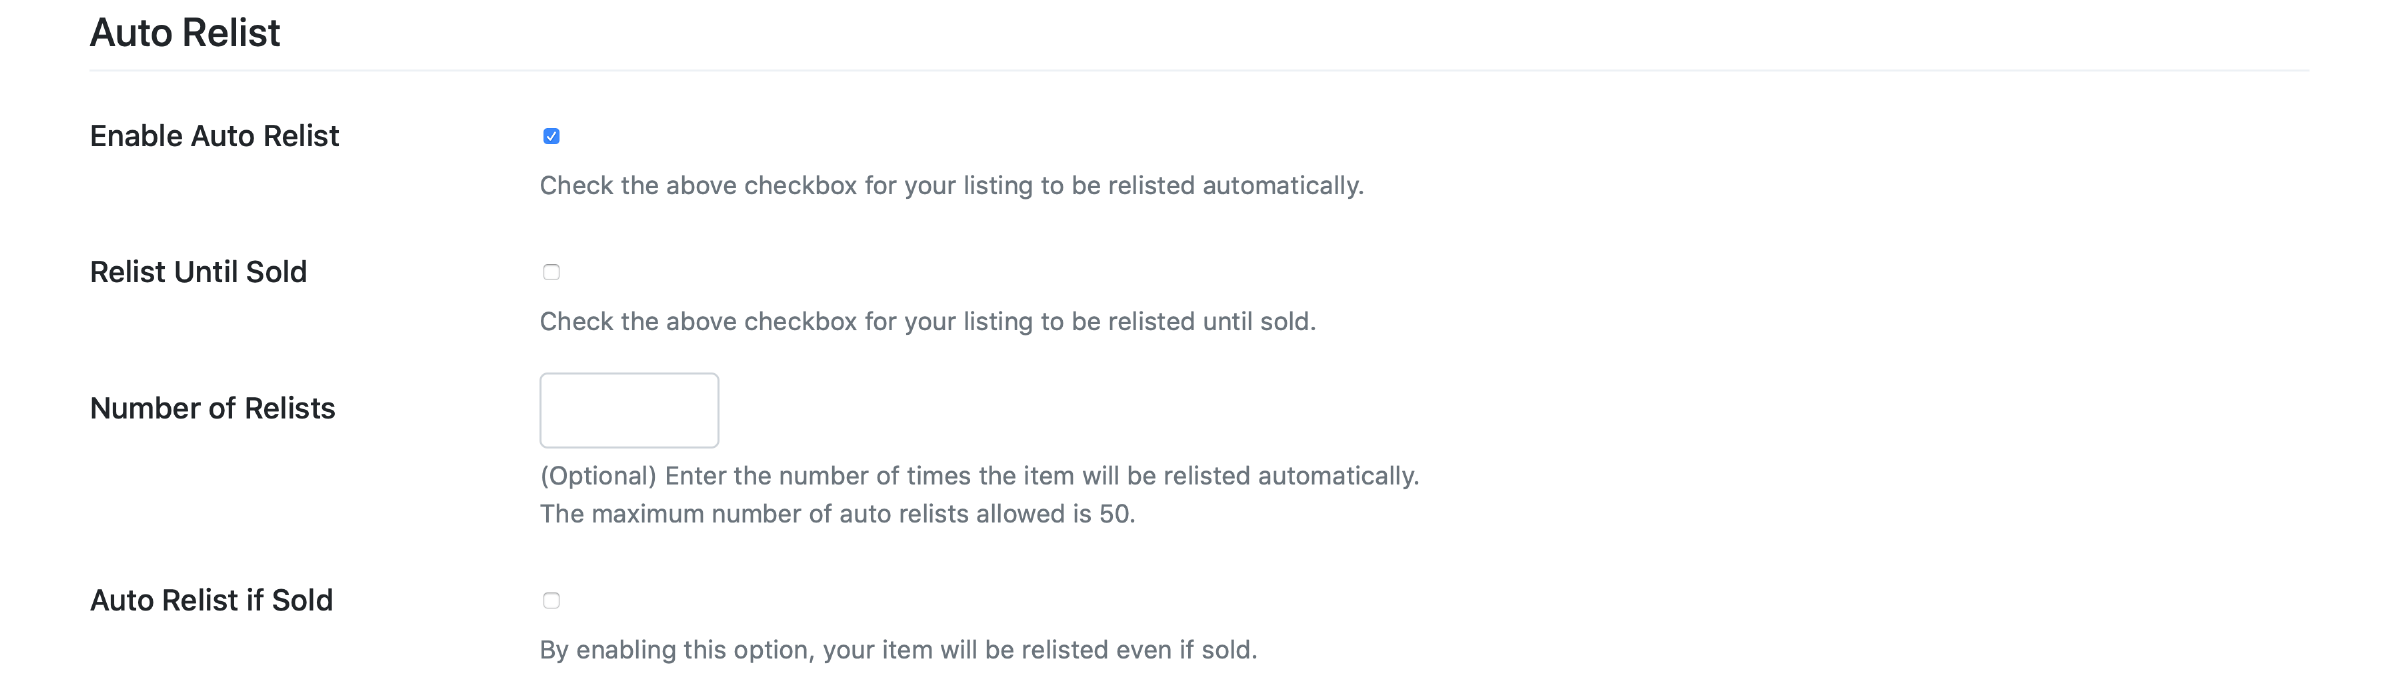The width and height of the screenshot is (2400, 676).
Task: Click the Auto Relist if Sold label
Action: [211, 600]
